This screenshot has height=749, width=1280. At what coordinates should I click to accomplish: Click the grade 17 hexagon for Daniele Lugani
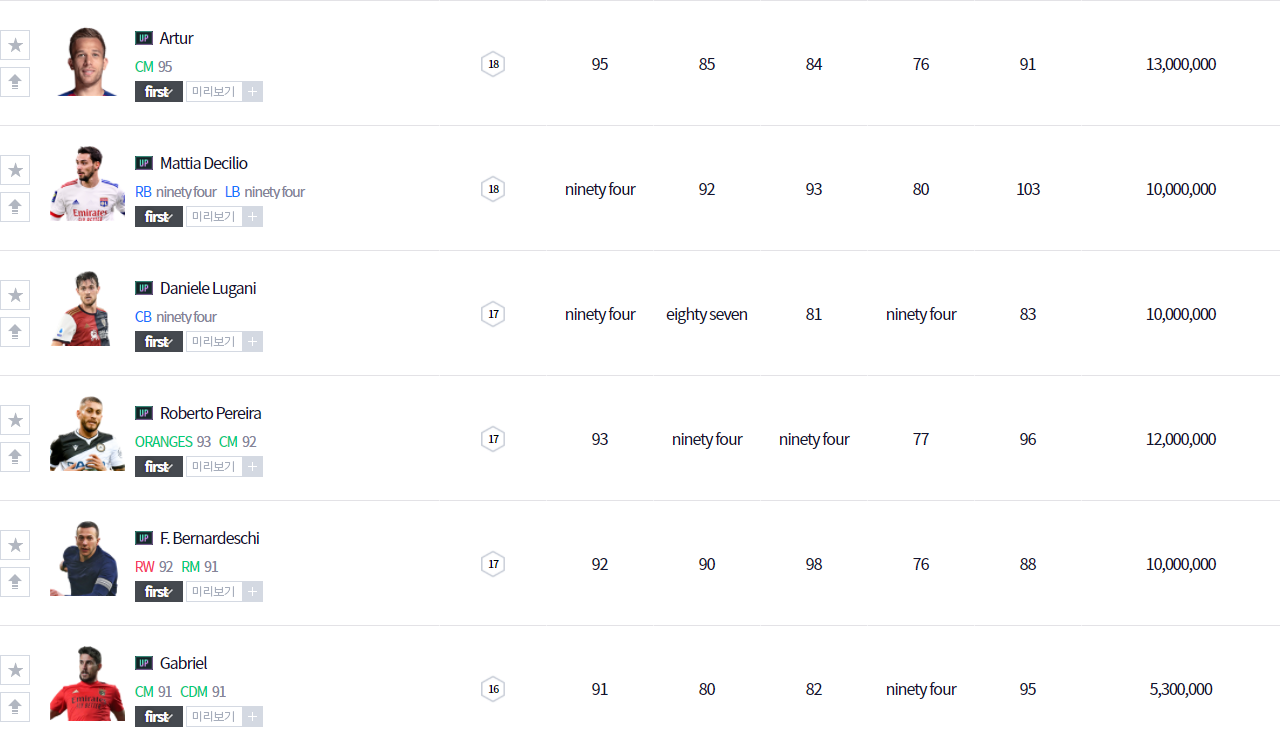coord(493,314)
